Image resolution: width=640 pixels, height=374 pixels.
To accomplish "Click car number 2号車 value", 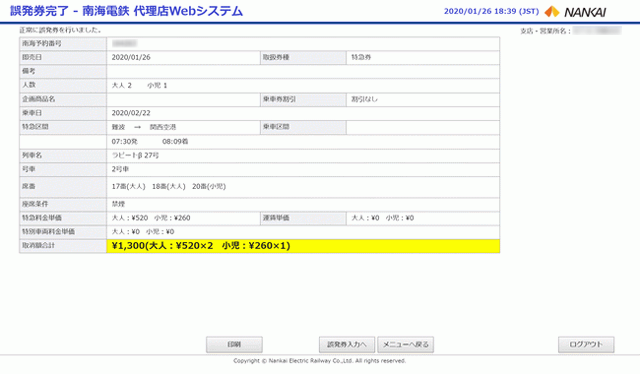I will click(120, 169).
